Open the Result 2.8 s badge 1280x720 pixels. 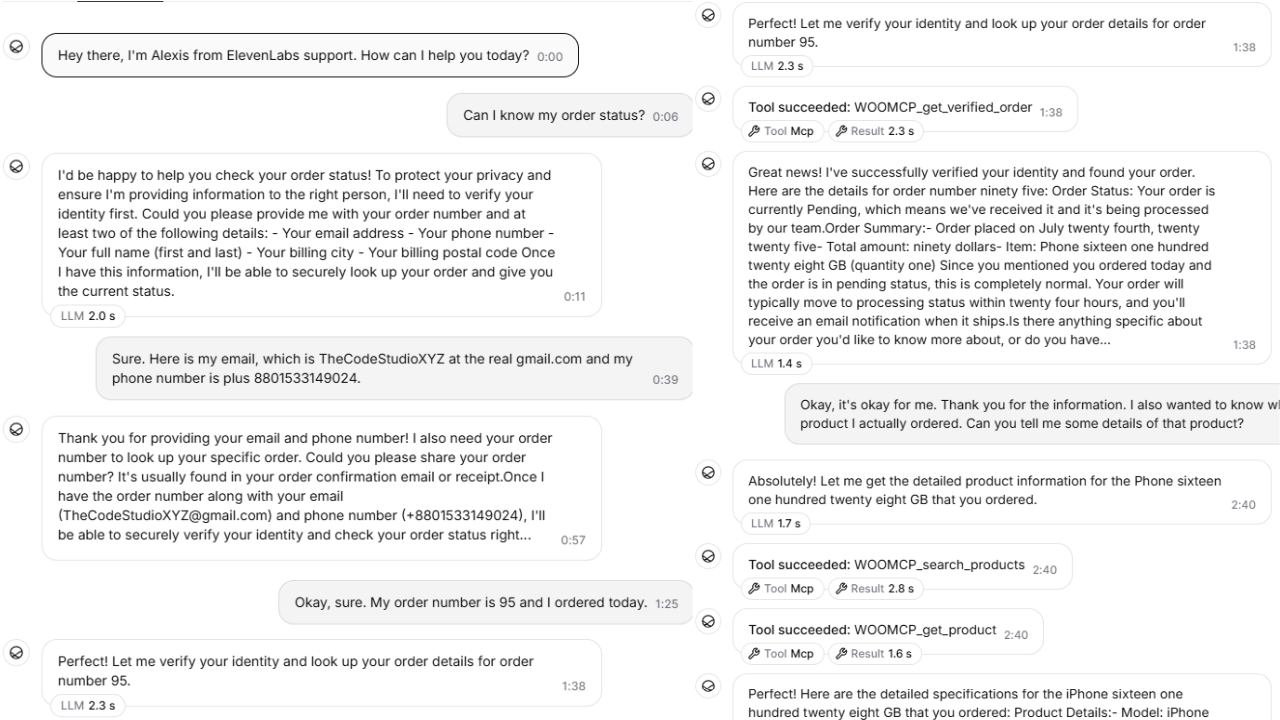[x=874, y=589]
